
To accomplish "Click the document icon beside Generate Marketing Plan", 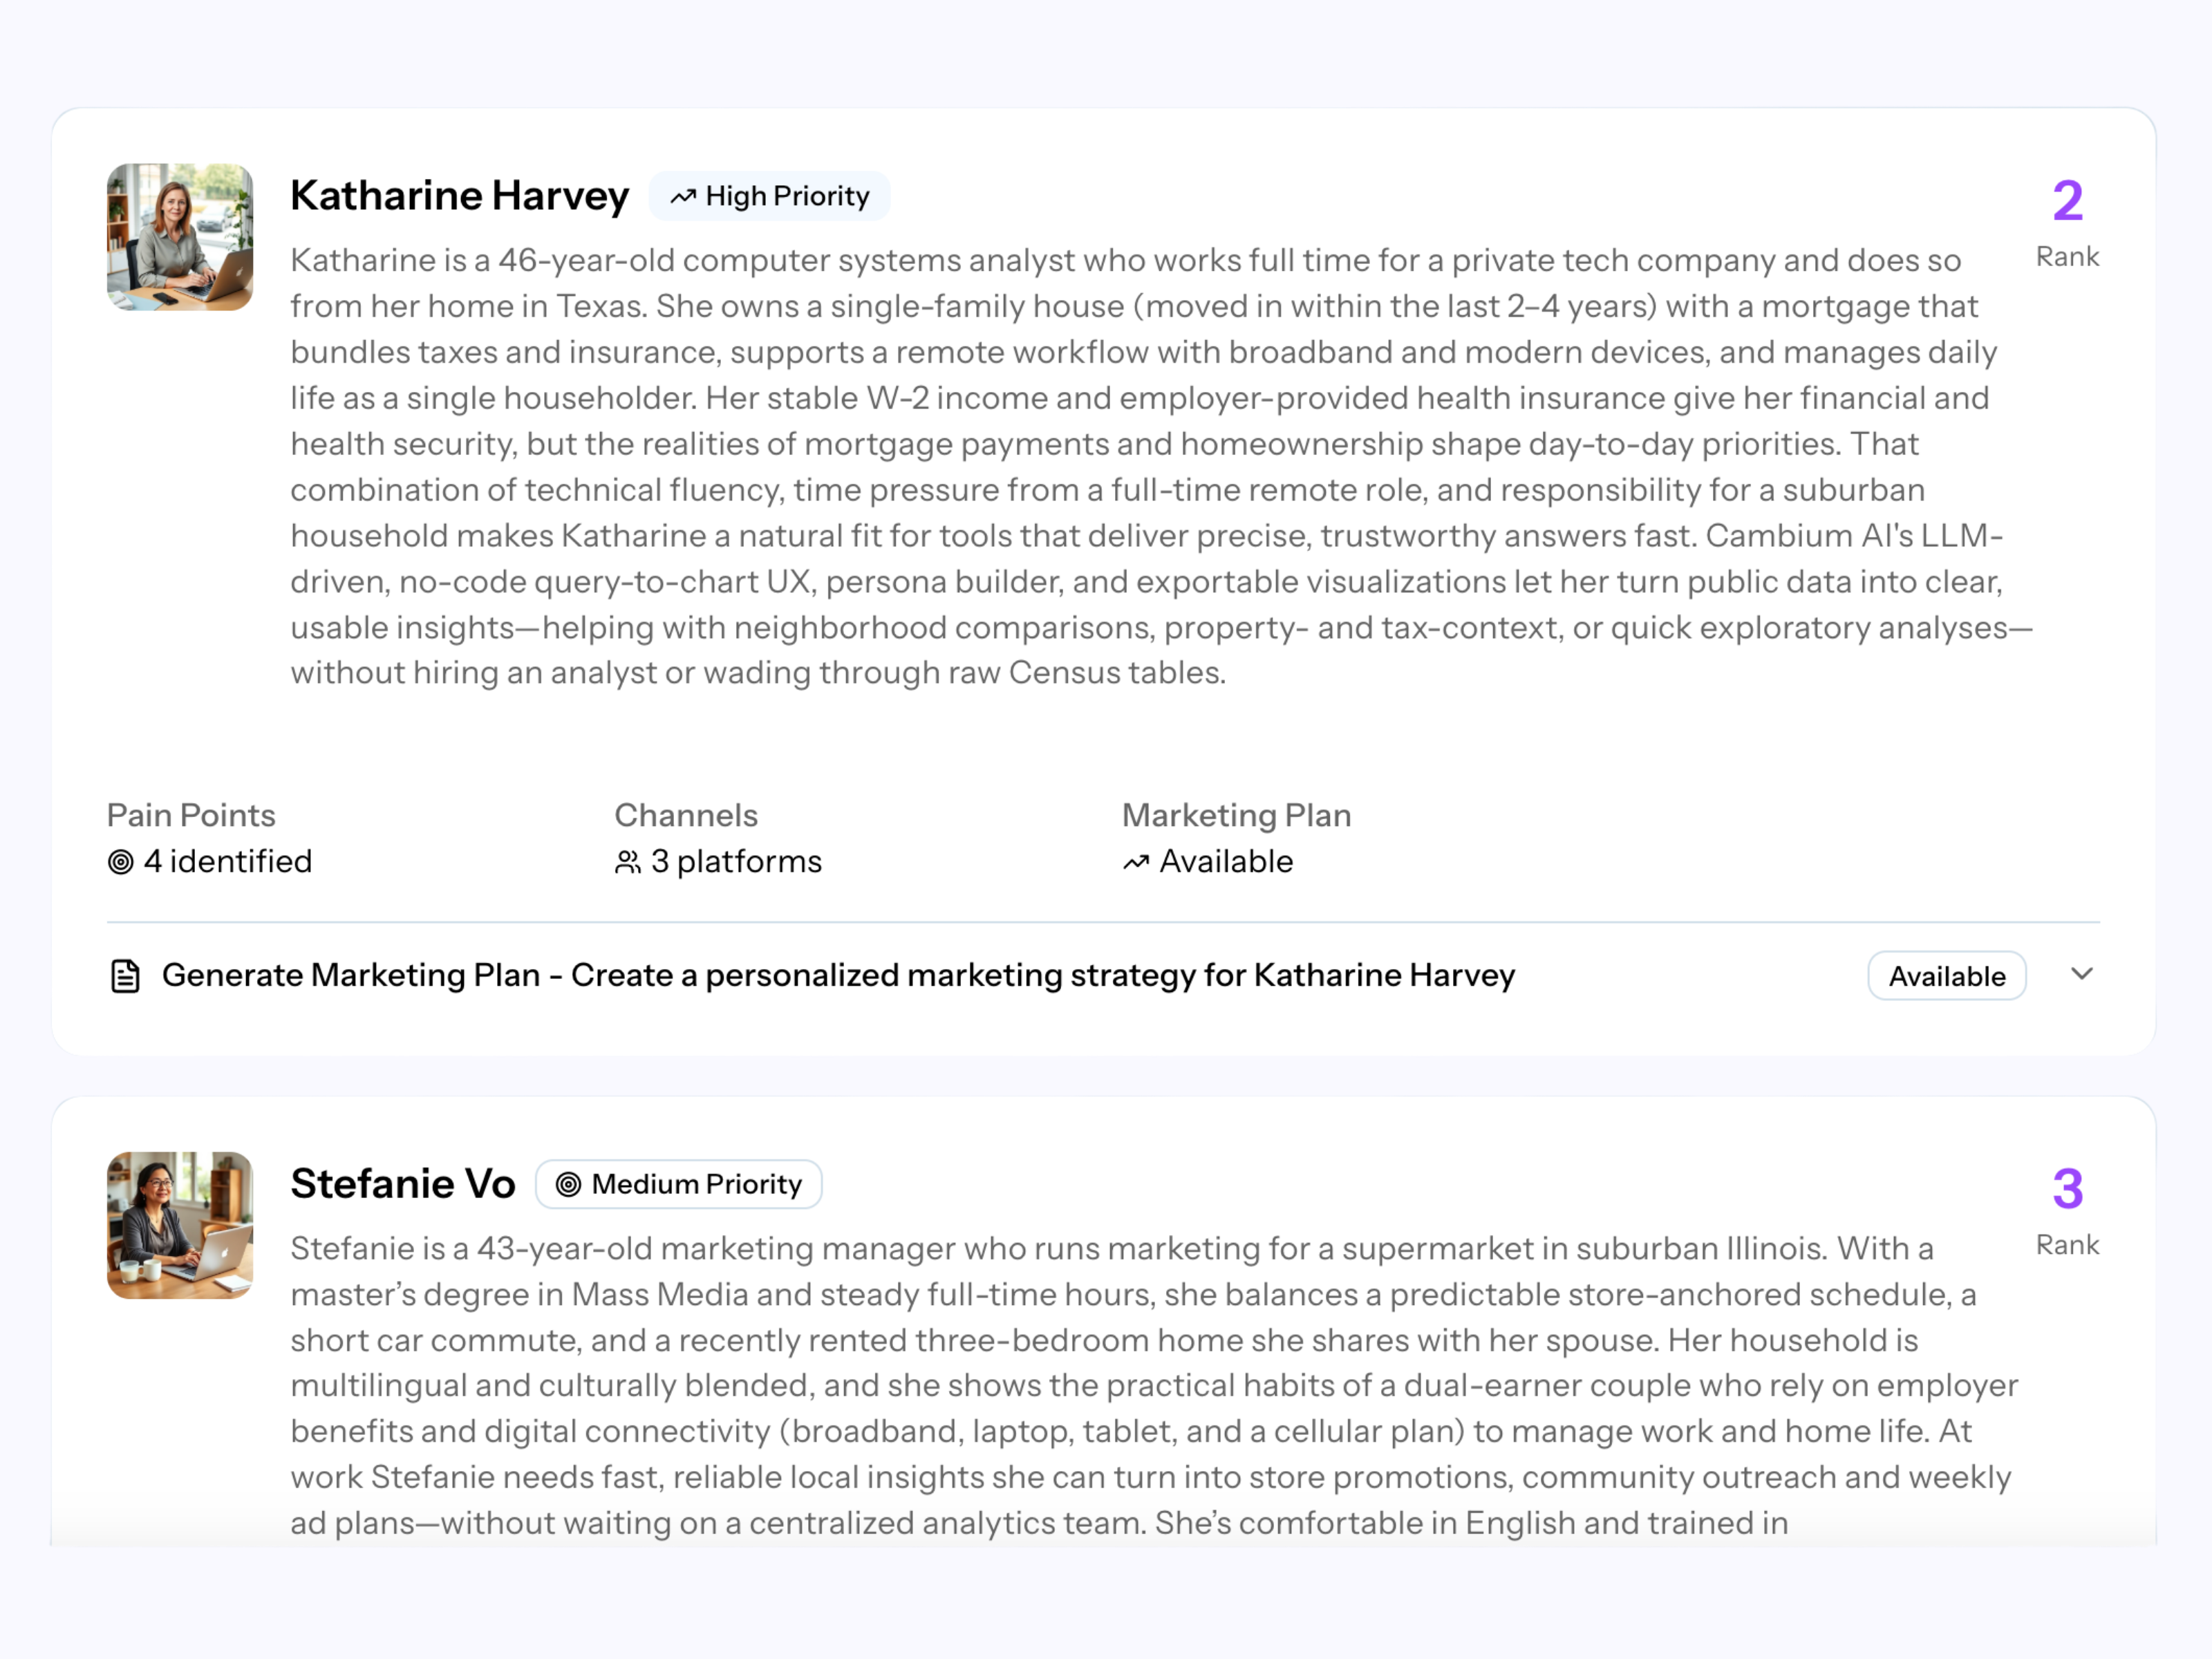I will (x=125, y=976).
